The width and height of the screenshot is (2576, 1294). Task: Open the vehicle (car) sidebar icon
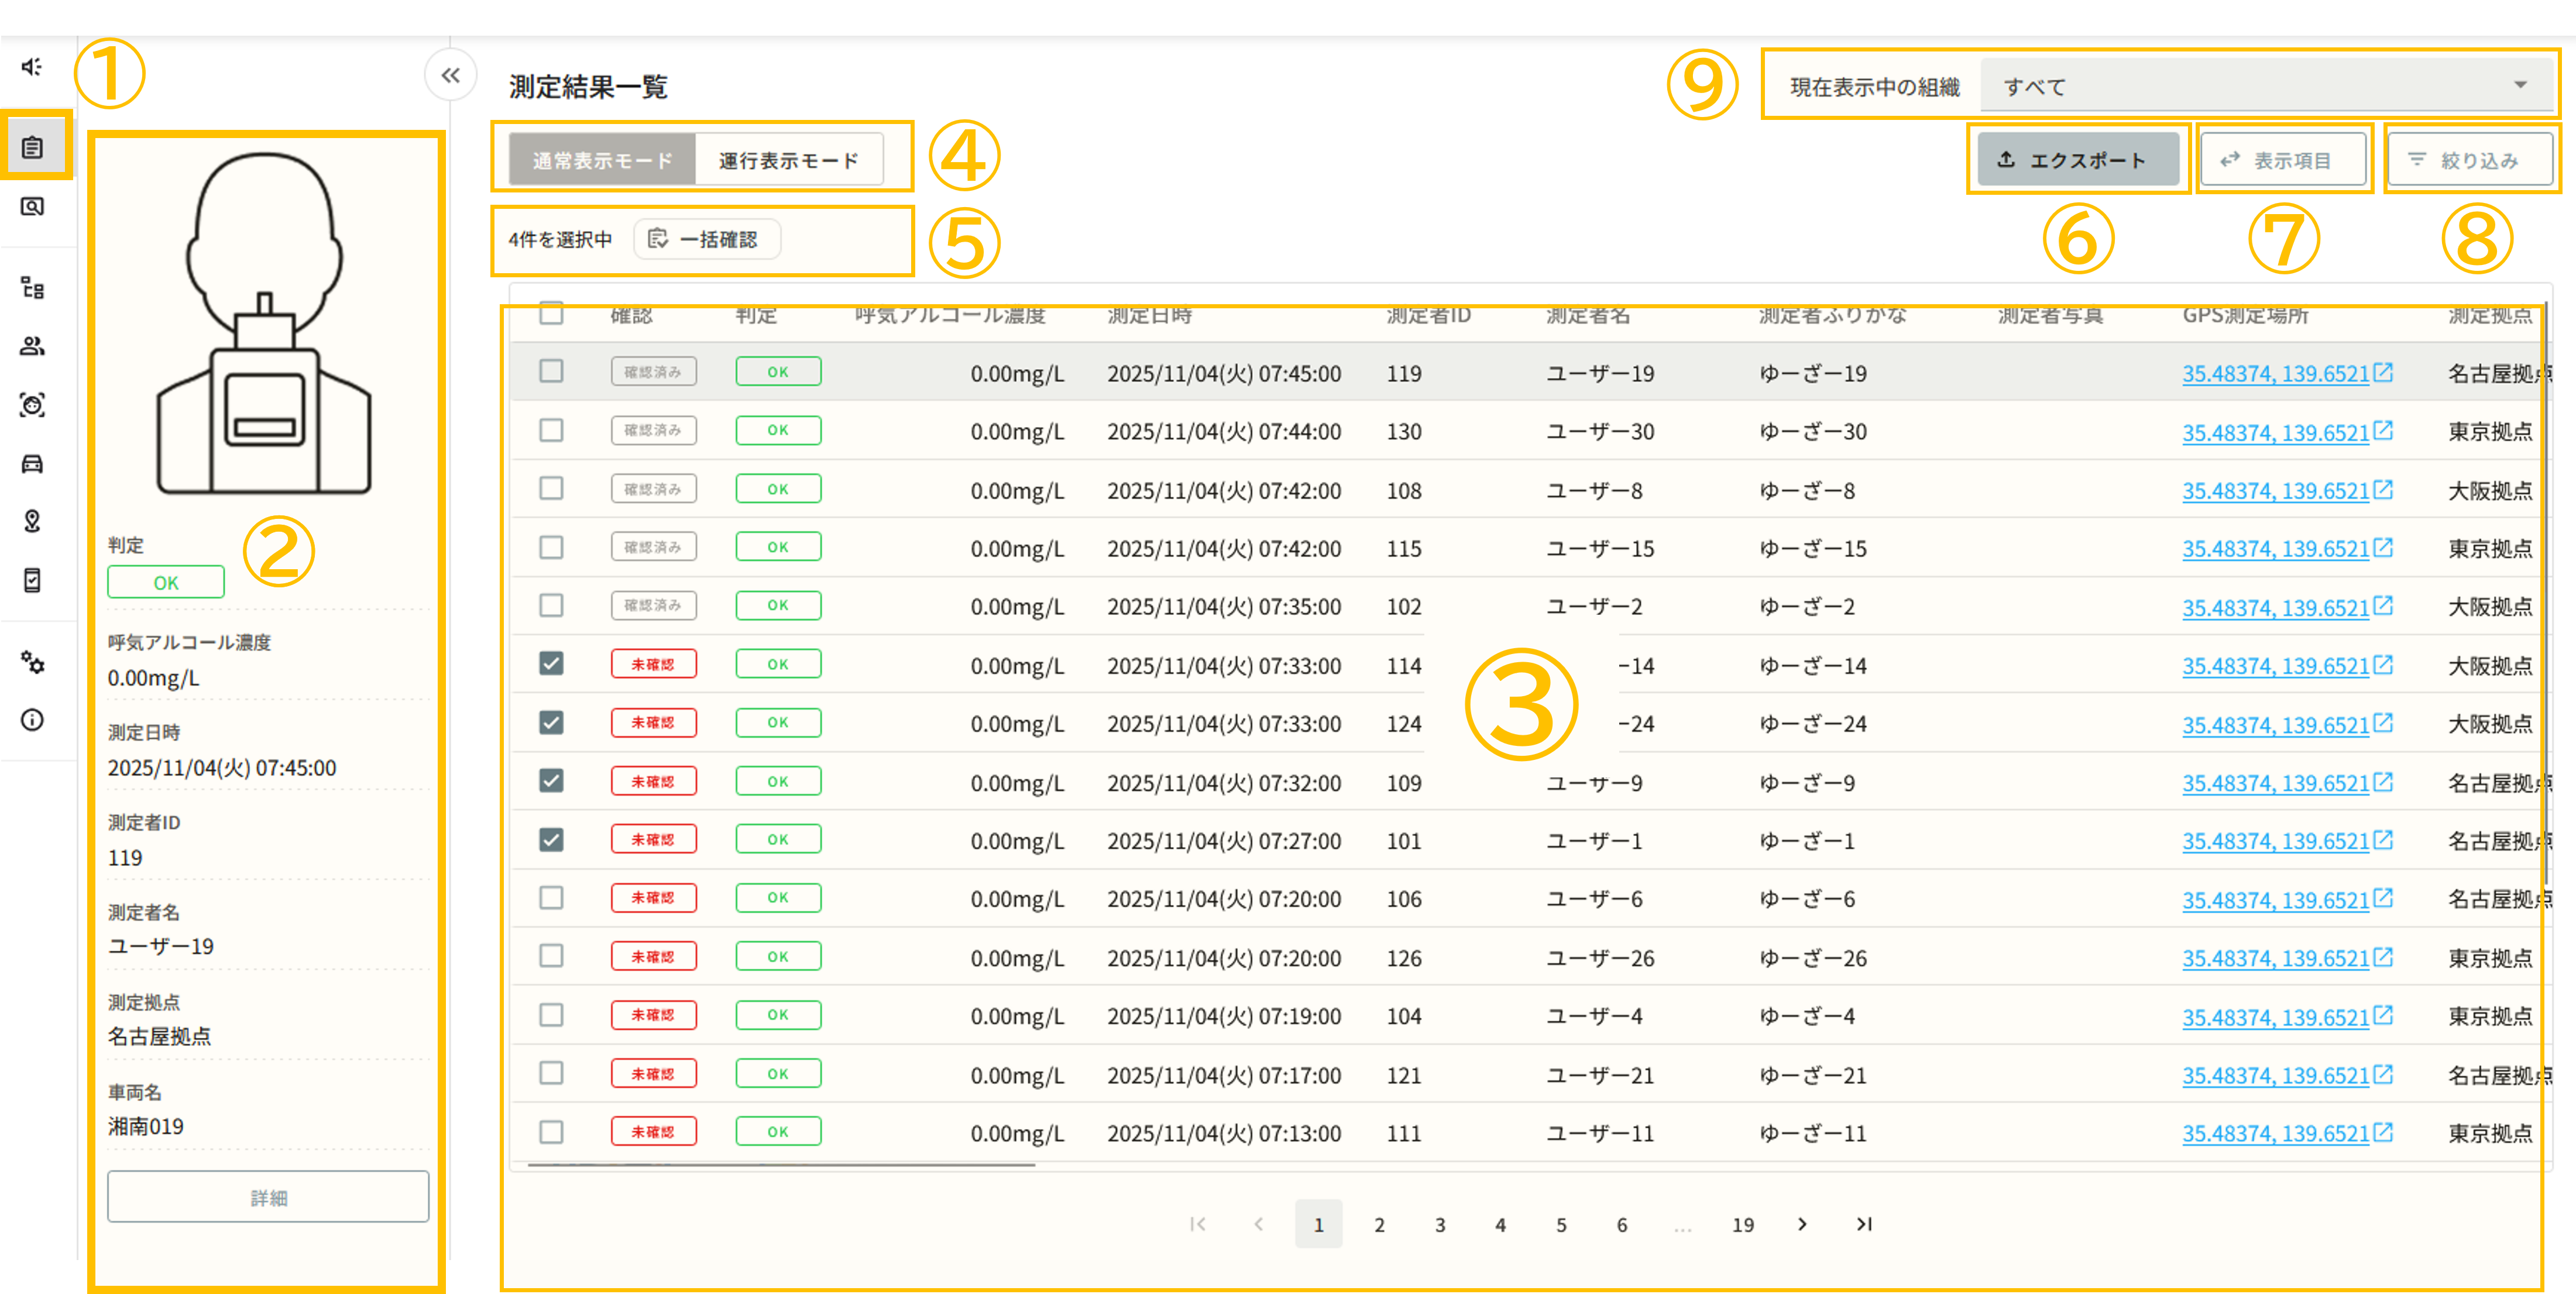(x=32, y=463)
